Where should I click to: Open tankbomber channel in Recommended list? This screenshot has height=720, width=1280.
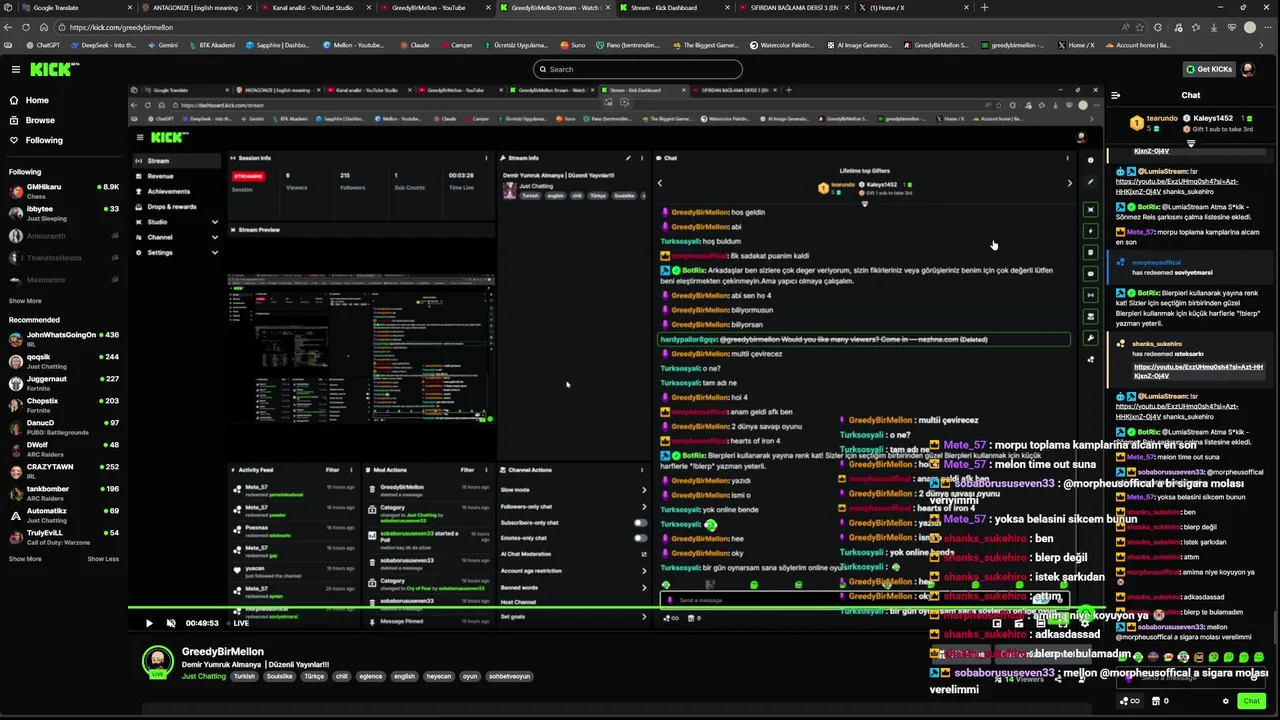coord(64,493)
